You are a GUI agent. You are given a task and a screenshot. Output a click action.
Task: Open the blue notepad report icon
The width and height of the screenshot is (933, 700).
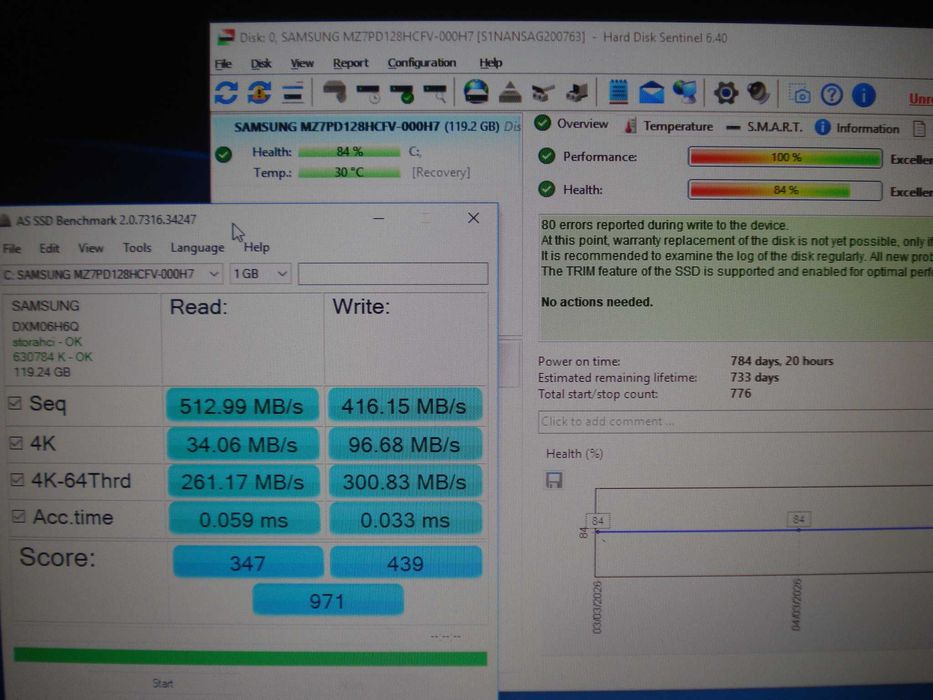(618, 92)
